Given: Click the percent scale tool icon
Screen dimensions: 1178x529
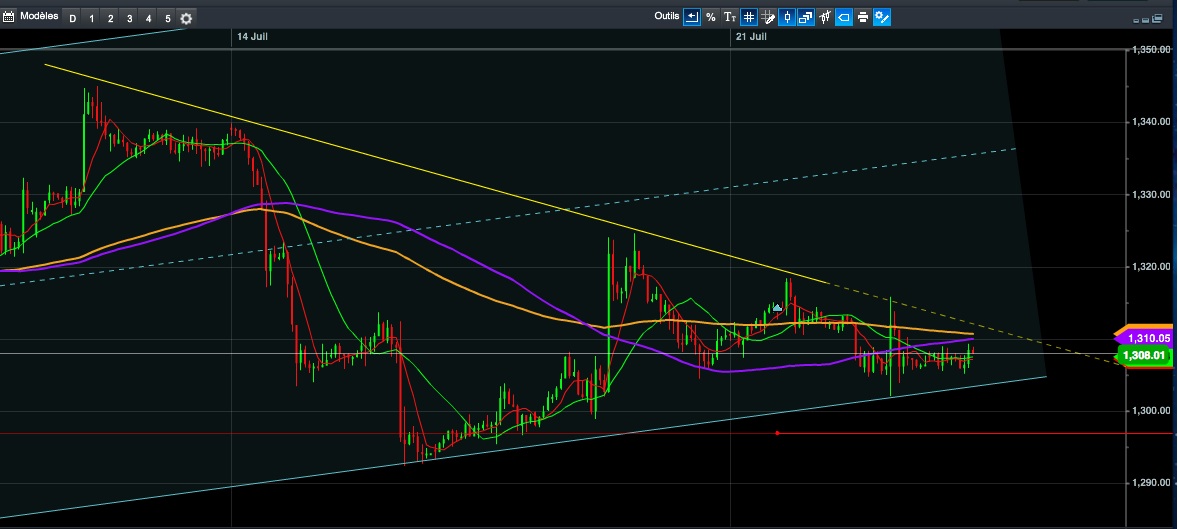Looking at the screenshot, I should coord(710,17).
